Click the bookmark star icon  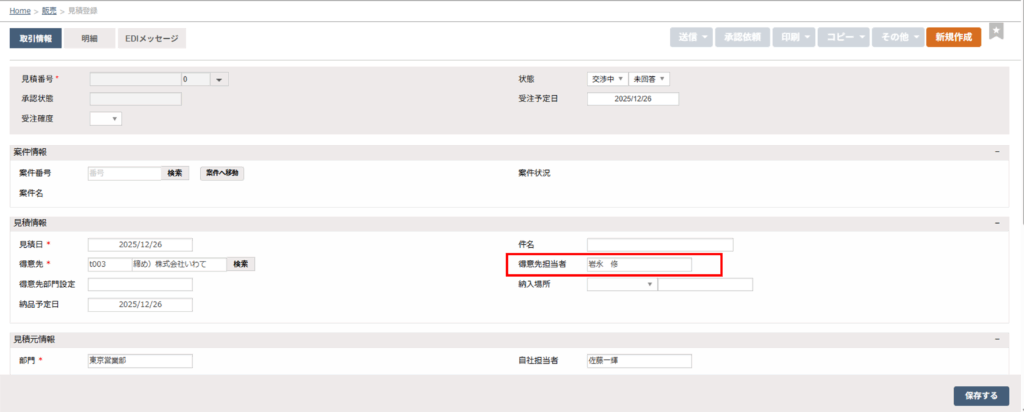pyautogui.click(x=996, y=32)
